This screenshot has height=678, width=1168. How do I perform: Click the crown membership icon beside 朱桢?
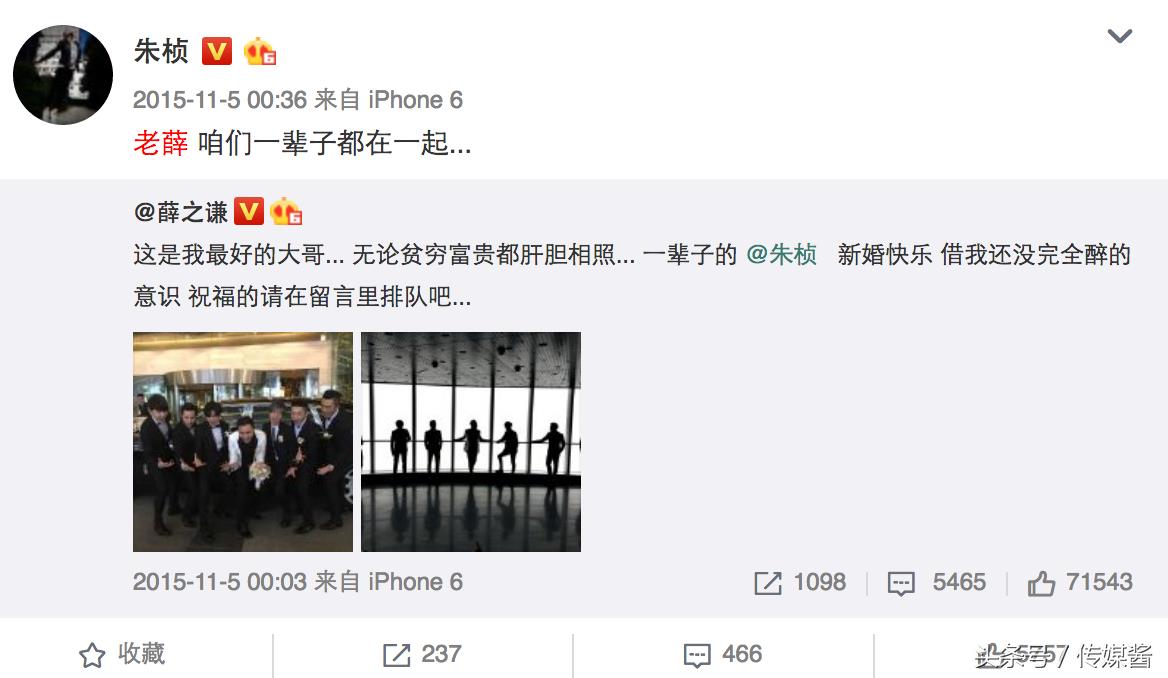click(259, 51)
